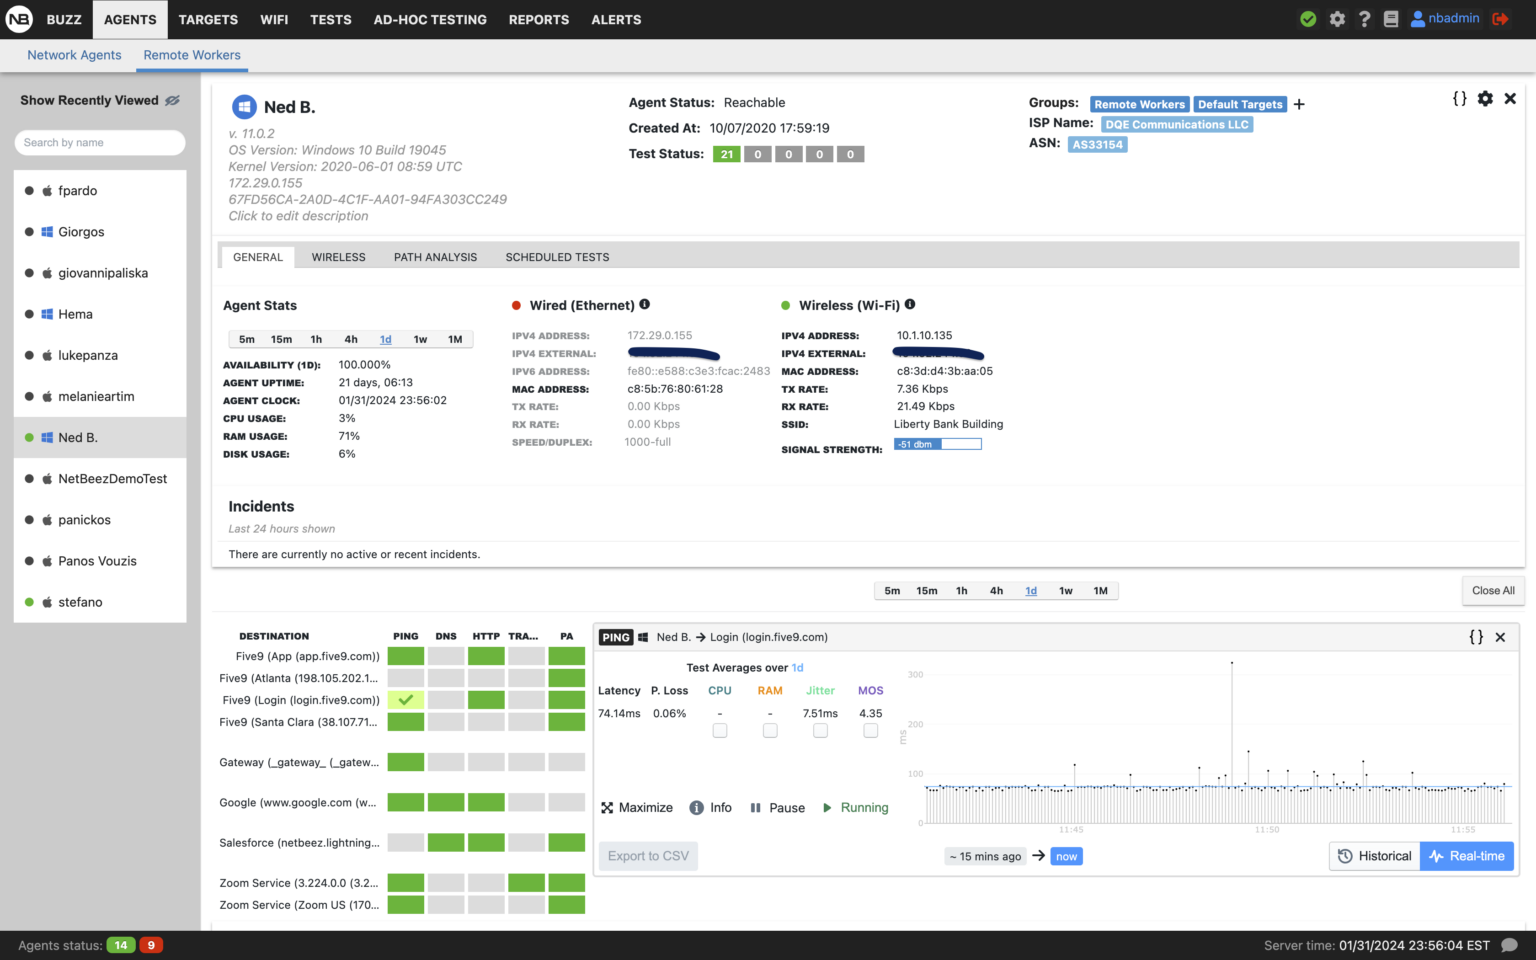Open the documentation book icon in the top bar

[x=1390, y=18]
